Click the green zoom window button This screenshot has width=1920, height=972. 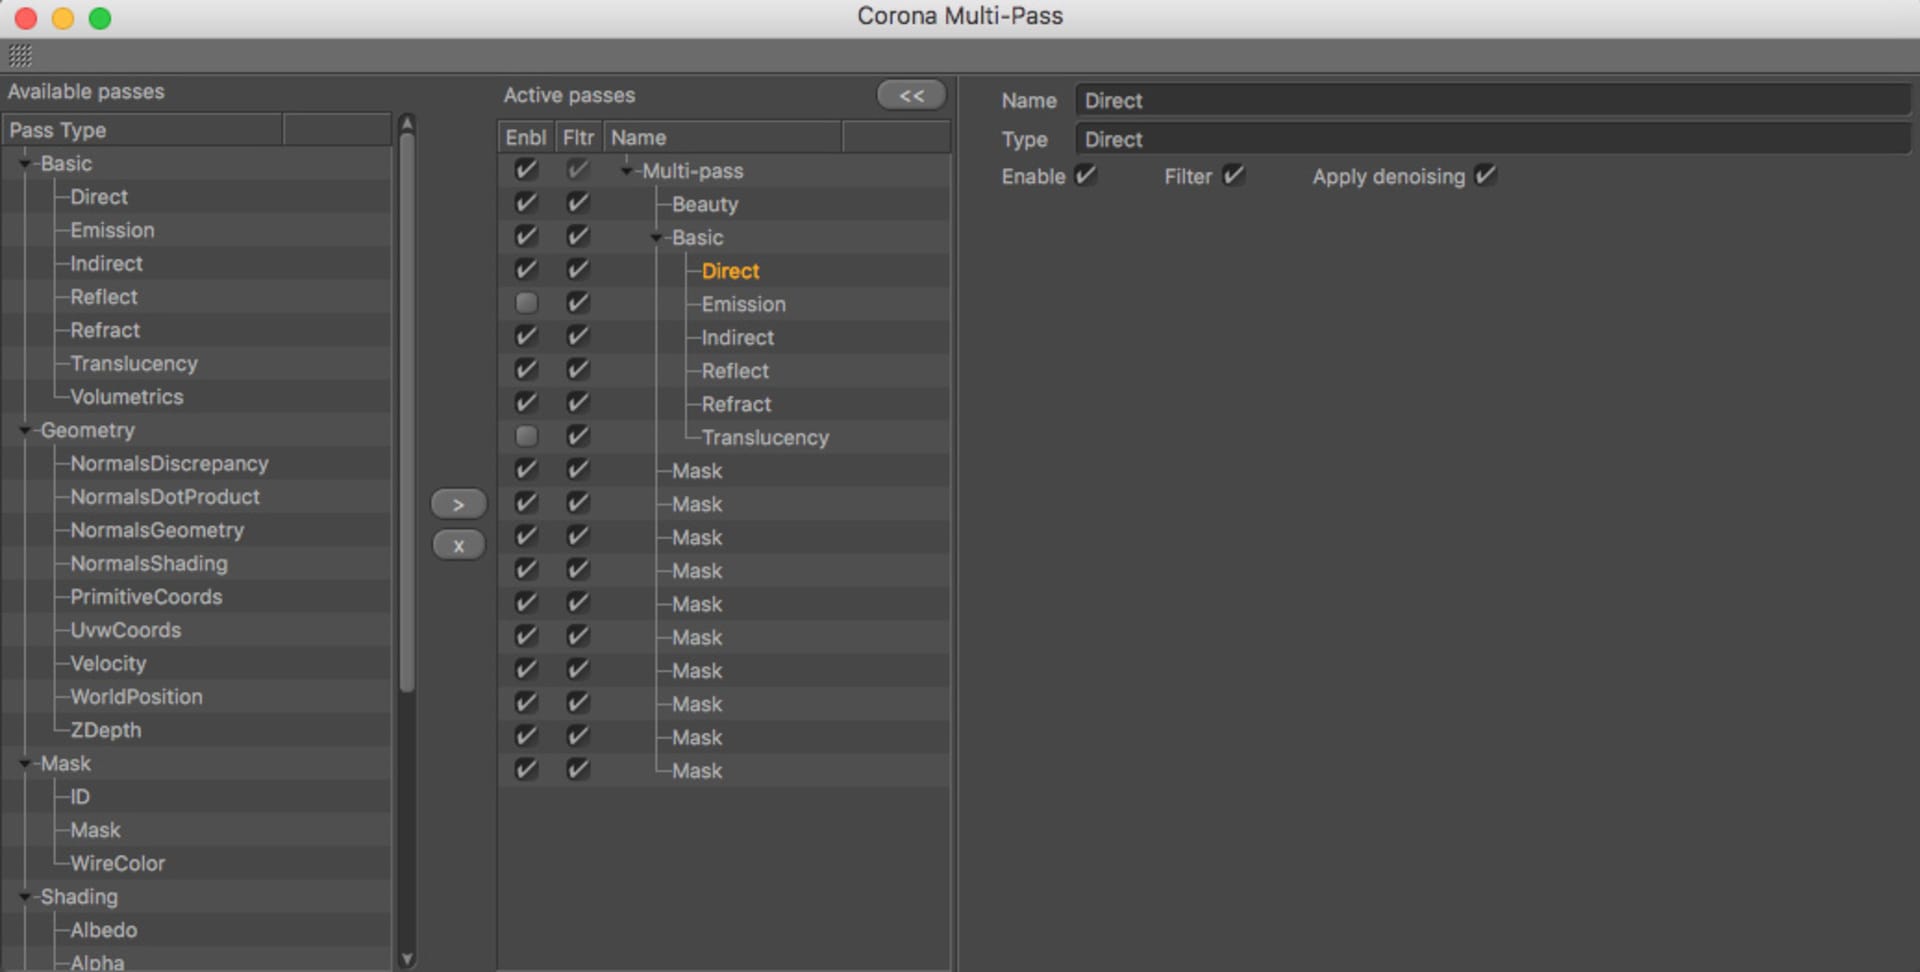[100, 18]
